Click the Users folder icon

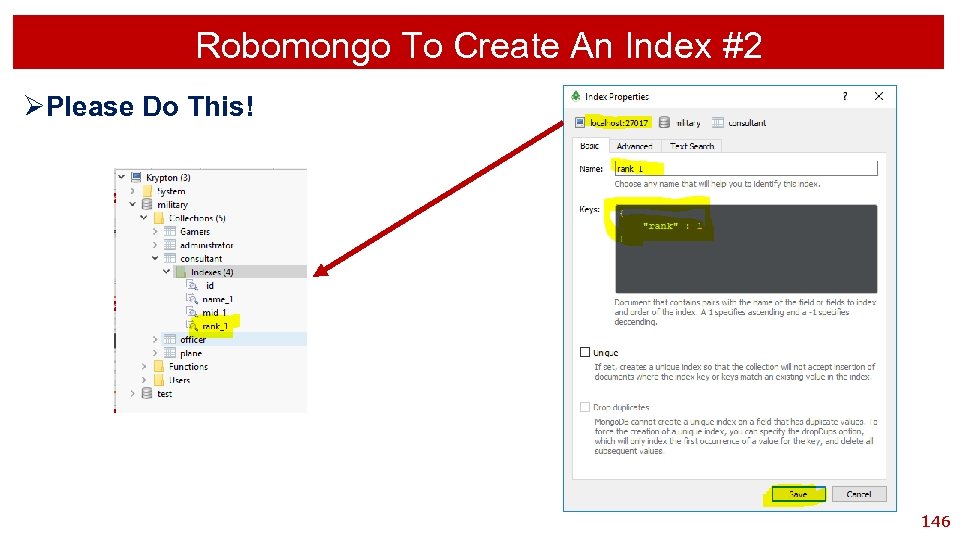[x=159, y=380]
